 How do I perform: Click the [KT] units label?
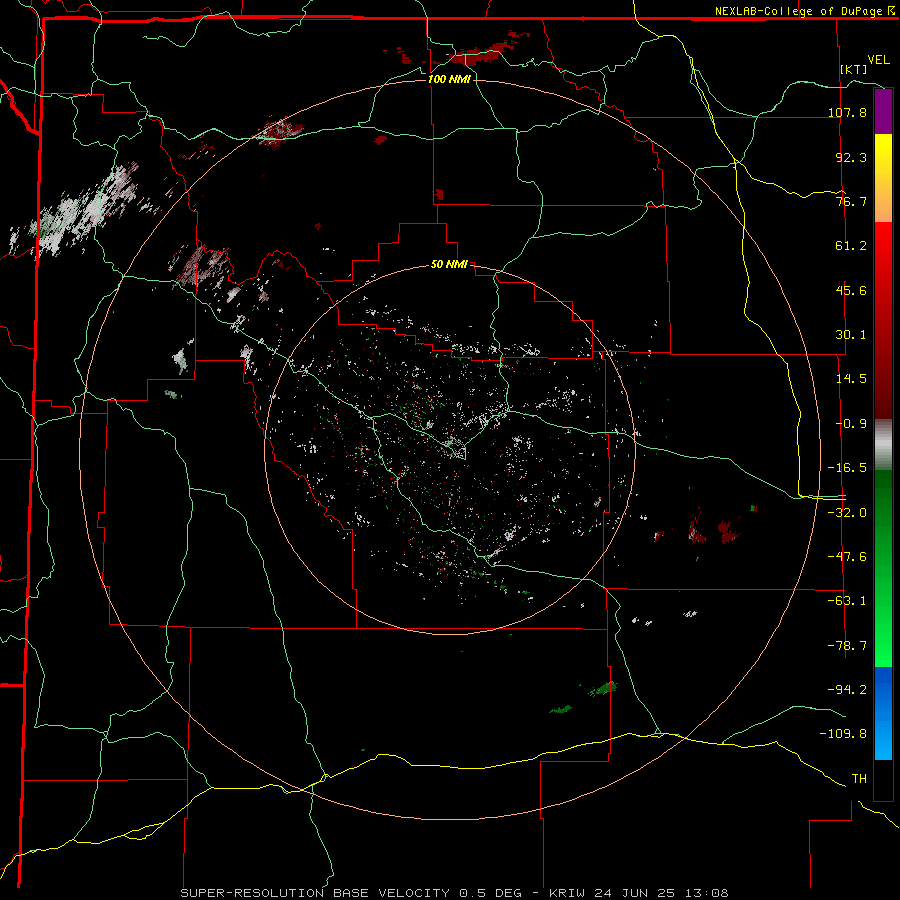pyautogui.click(x=854, y=69)
